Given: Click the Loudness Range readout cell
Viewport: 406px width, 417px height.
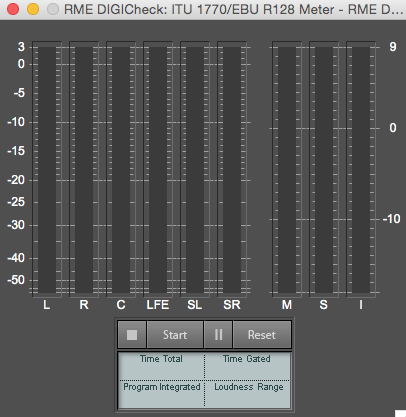Looking at the screenshot, I should click(247, 394).
